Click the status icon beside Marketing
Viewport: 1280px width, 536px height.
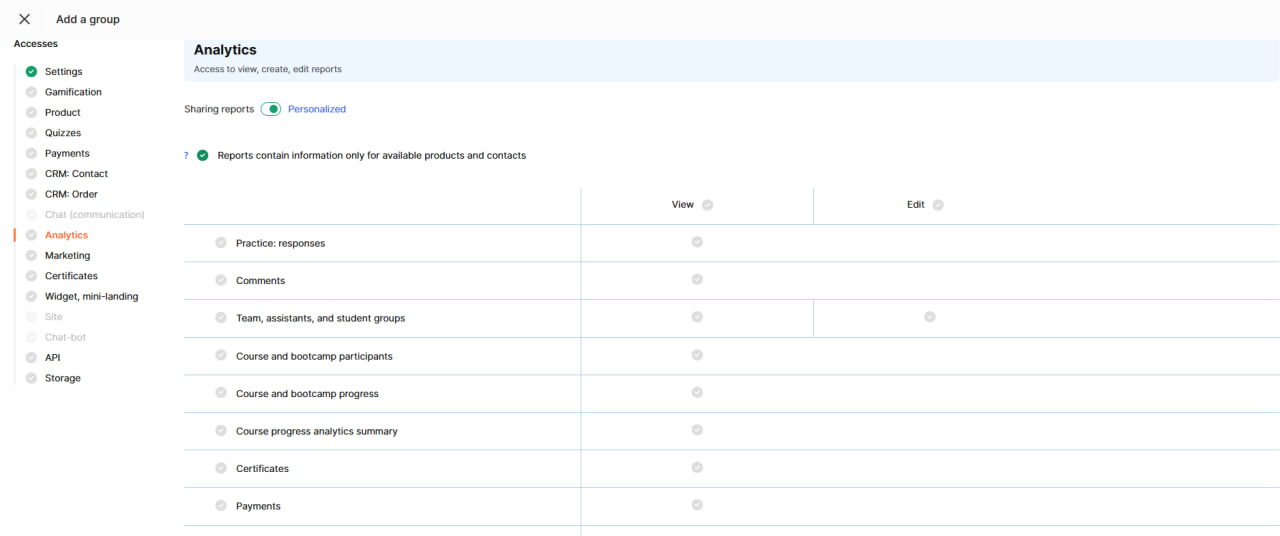click(31, 256)
